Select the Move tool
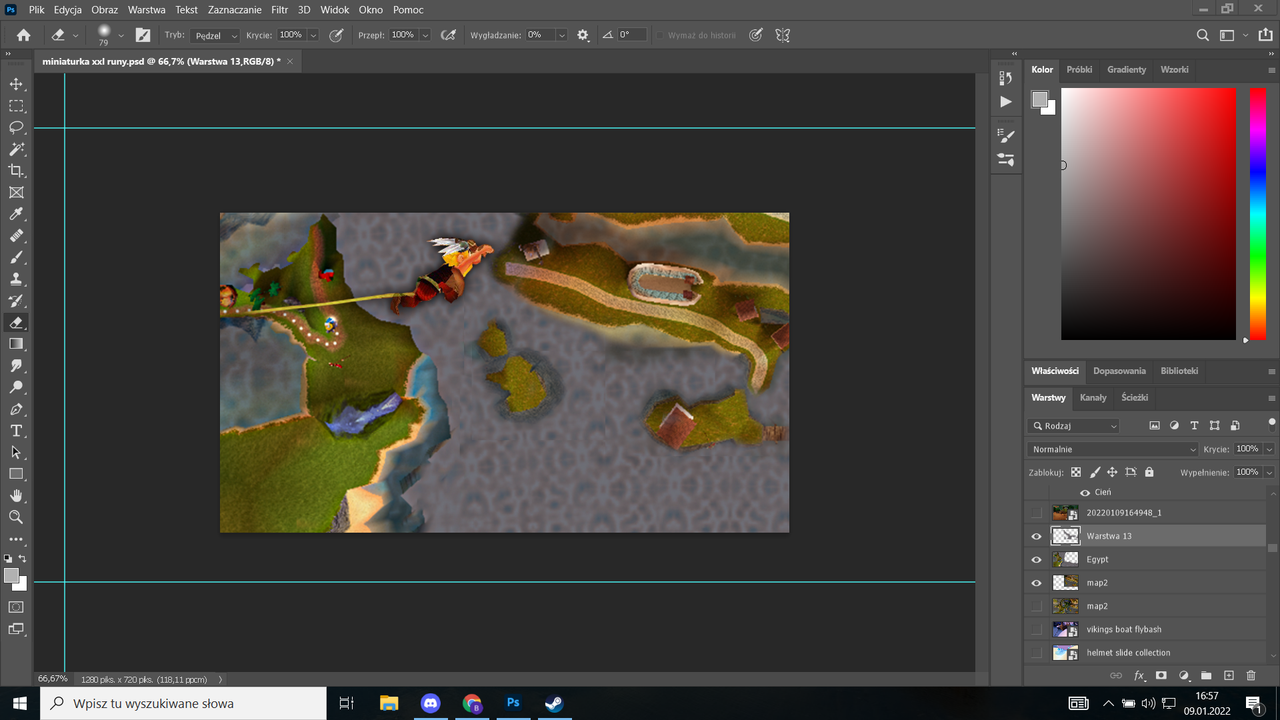The image size is (1280, 720). point(16,84)
